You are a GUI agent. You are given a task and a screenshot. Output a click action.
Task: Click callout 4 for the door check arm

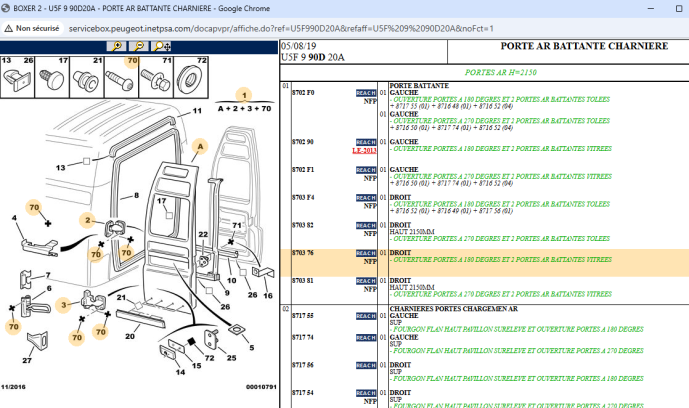[14, 218]
